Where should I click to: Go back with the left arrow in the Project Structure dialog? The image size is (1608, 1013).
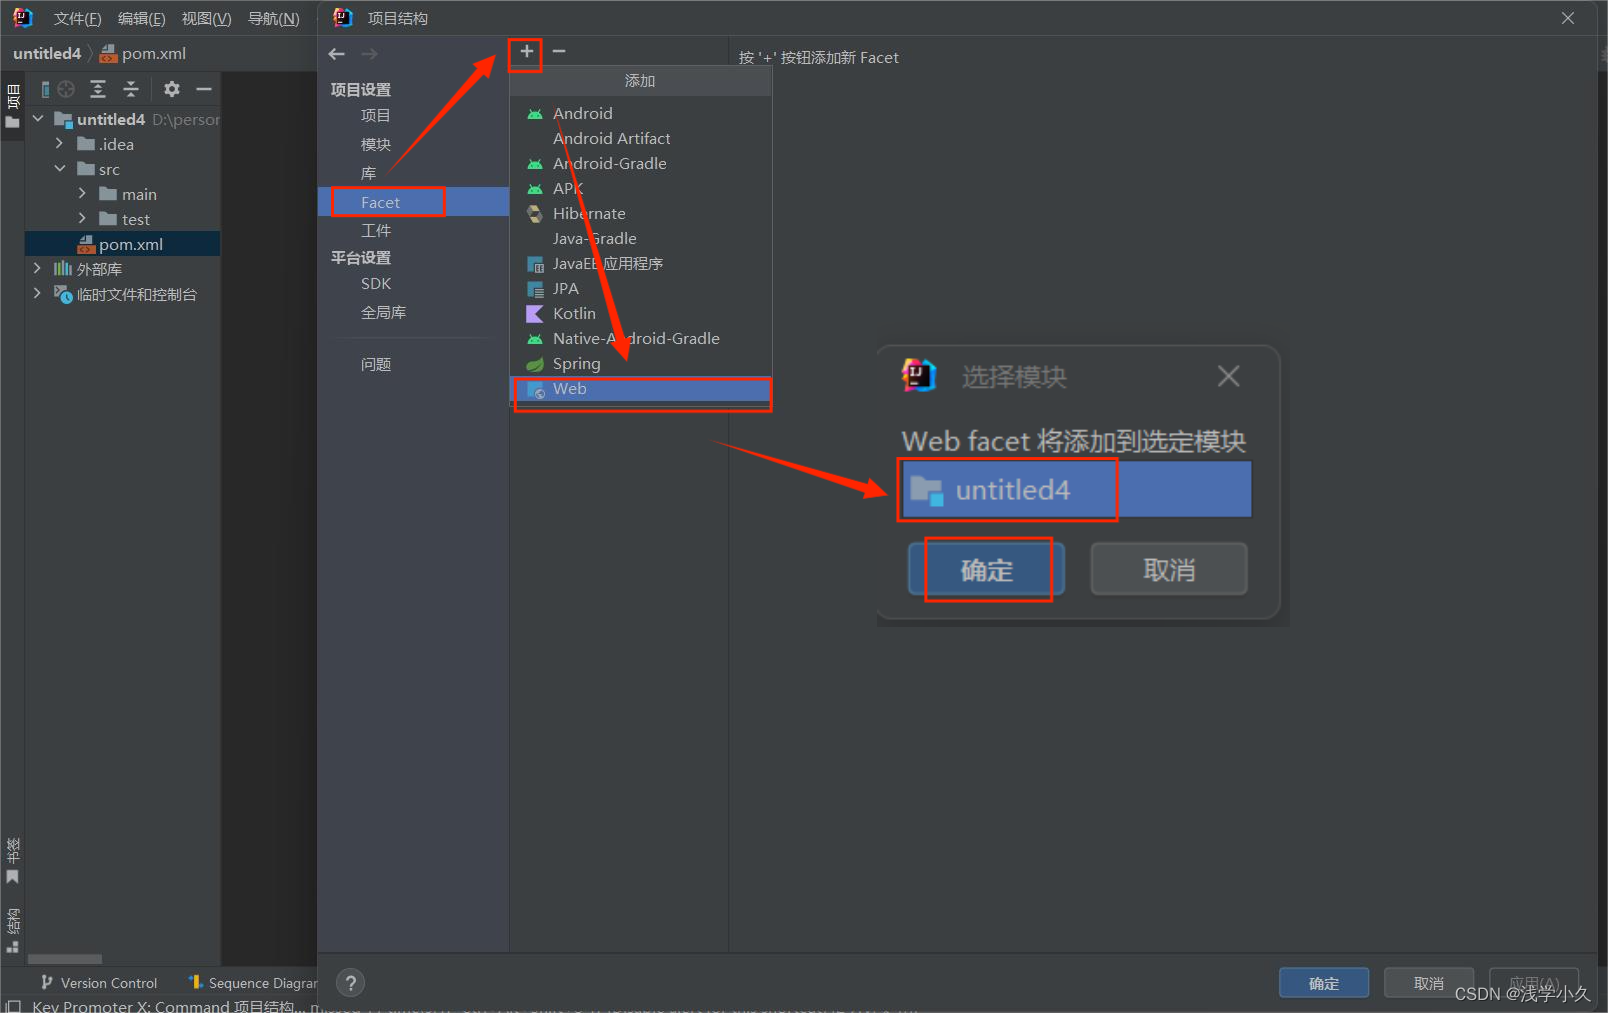tap(337, 54)
